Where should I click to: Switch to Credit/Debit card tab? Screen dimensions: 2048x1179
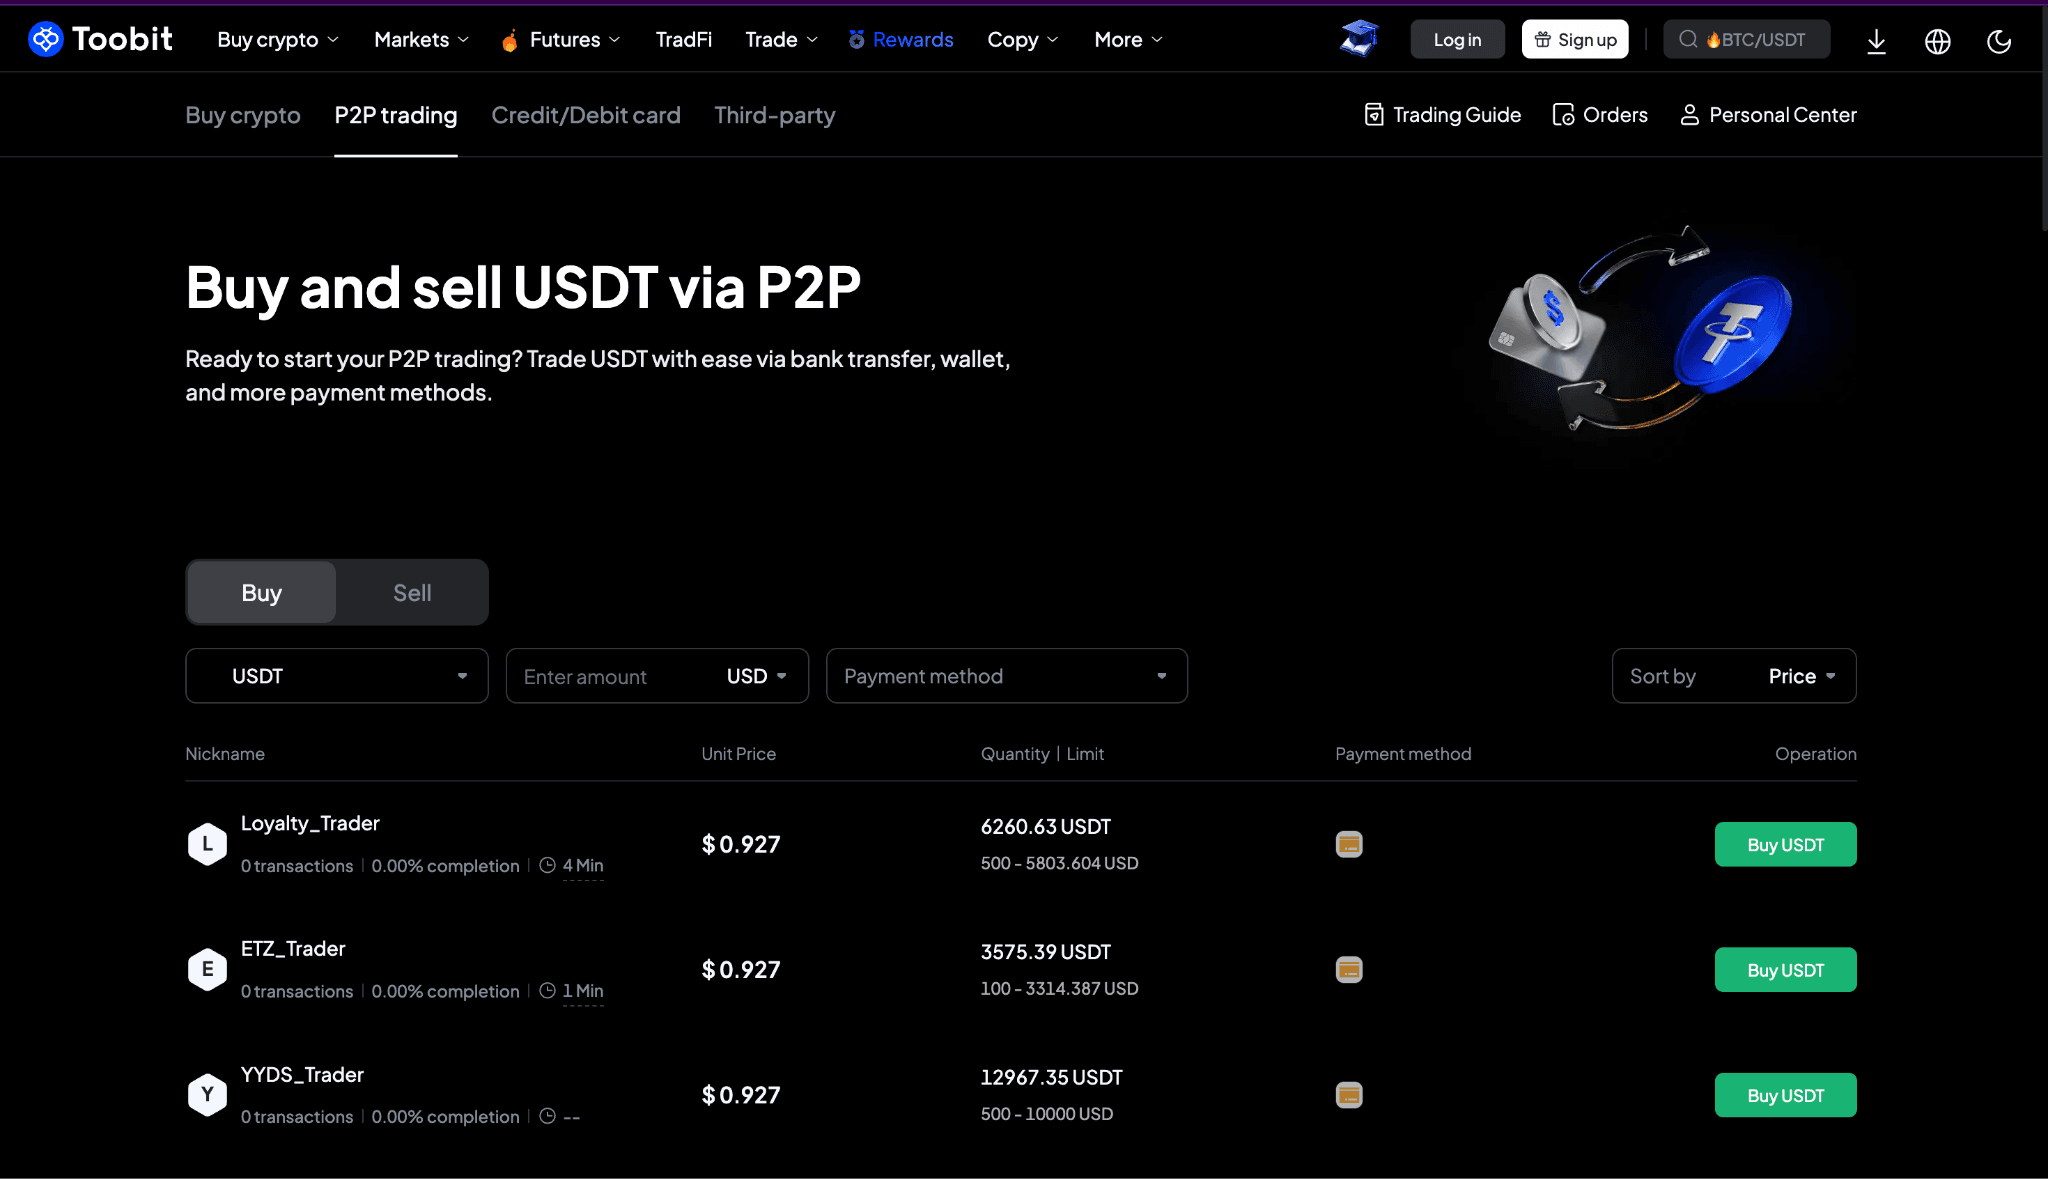point(586,115)
